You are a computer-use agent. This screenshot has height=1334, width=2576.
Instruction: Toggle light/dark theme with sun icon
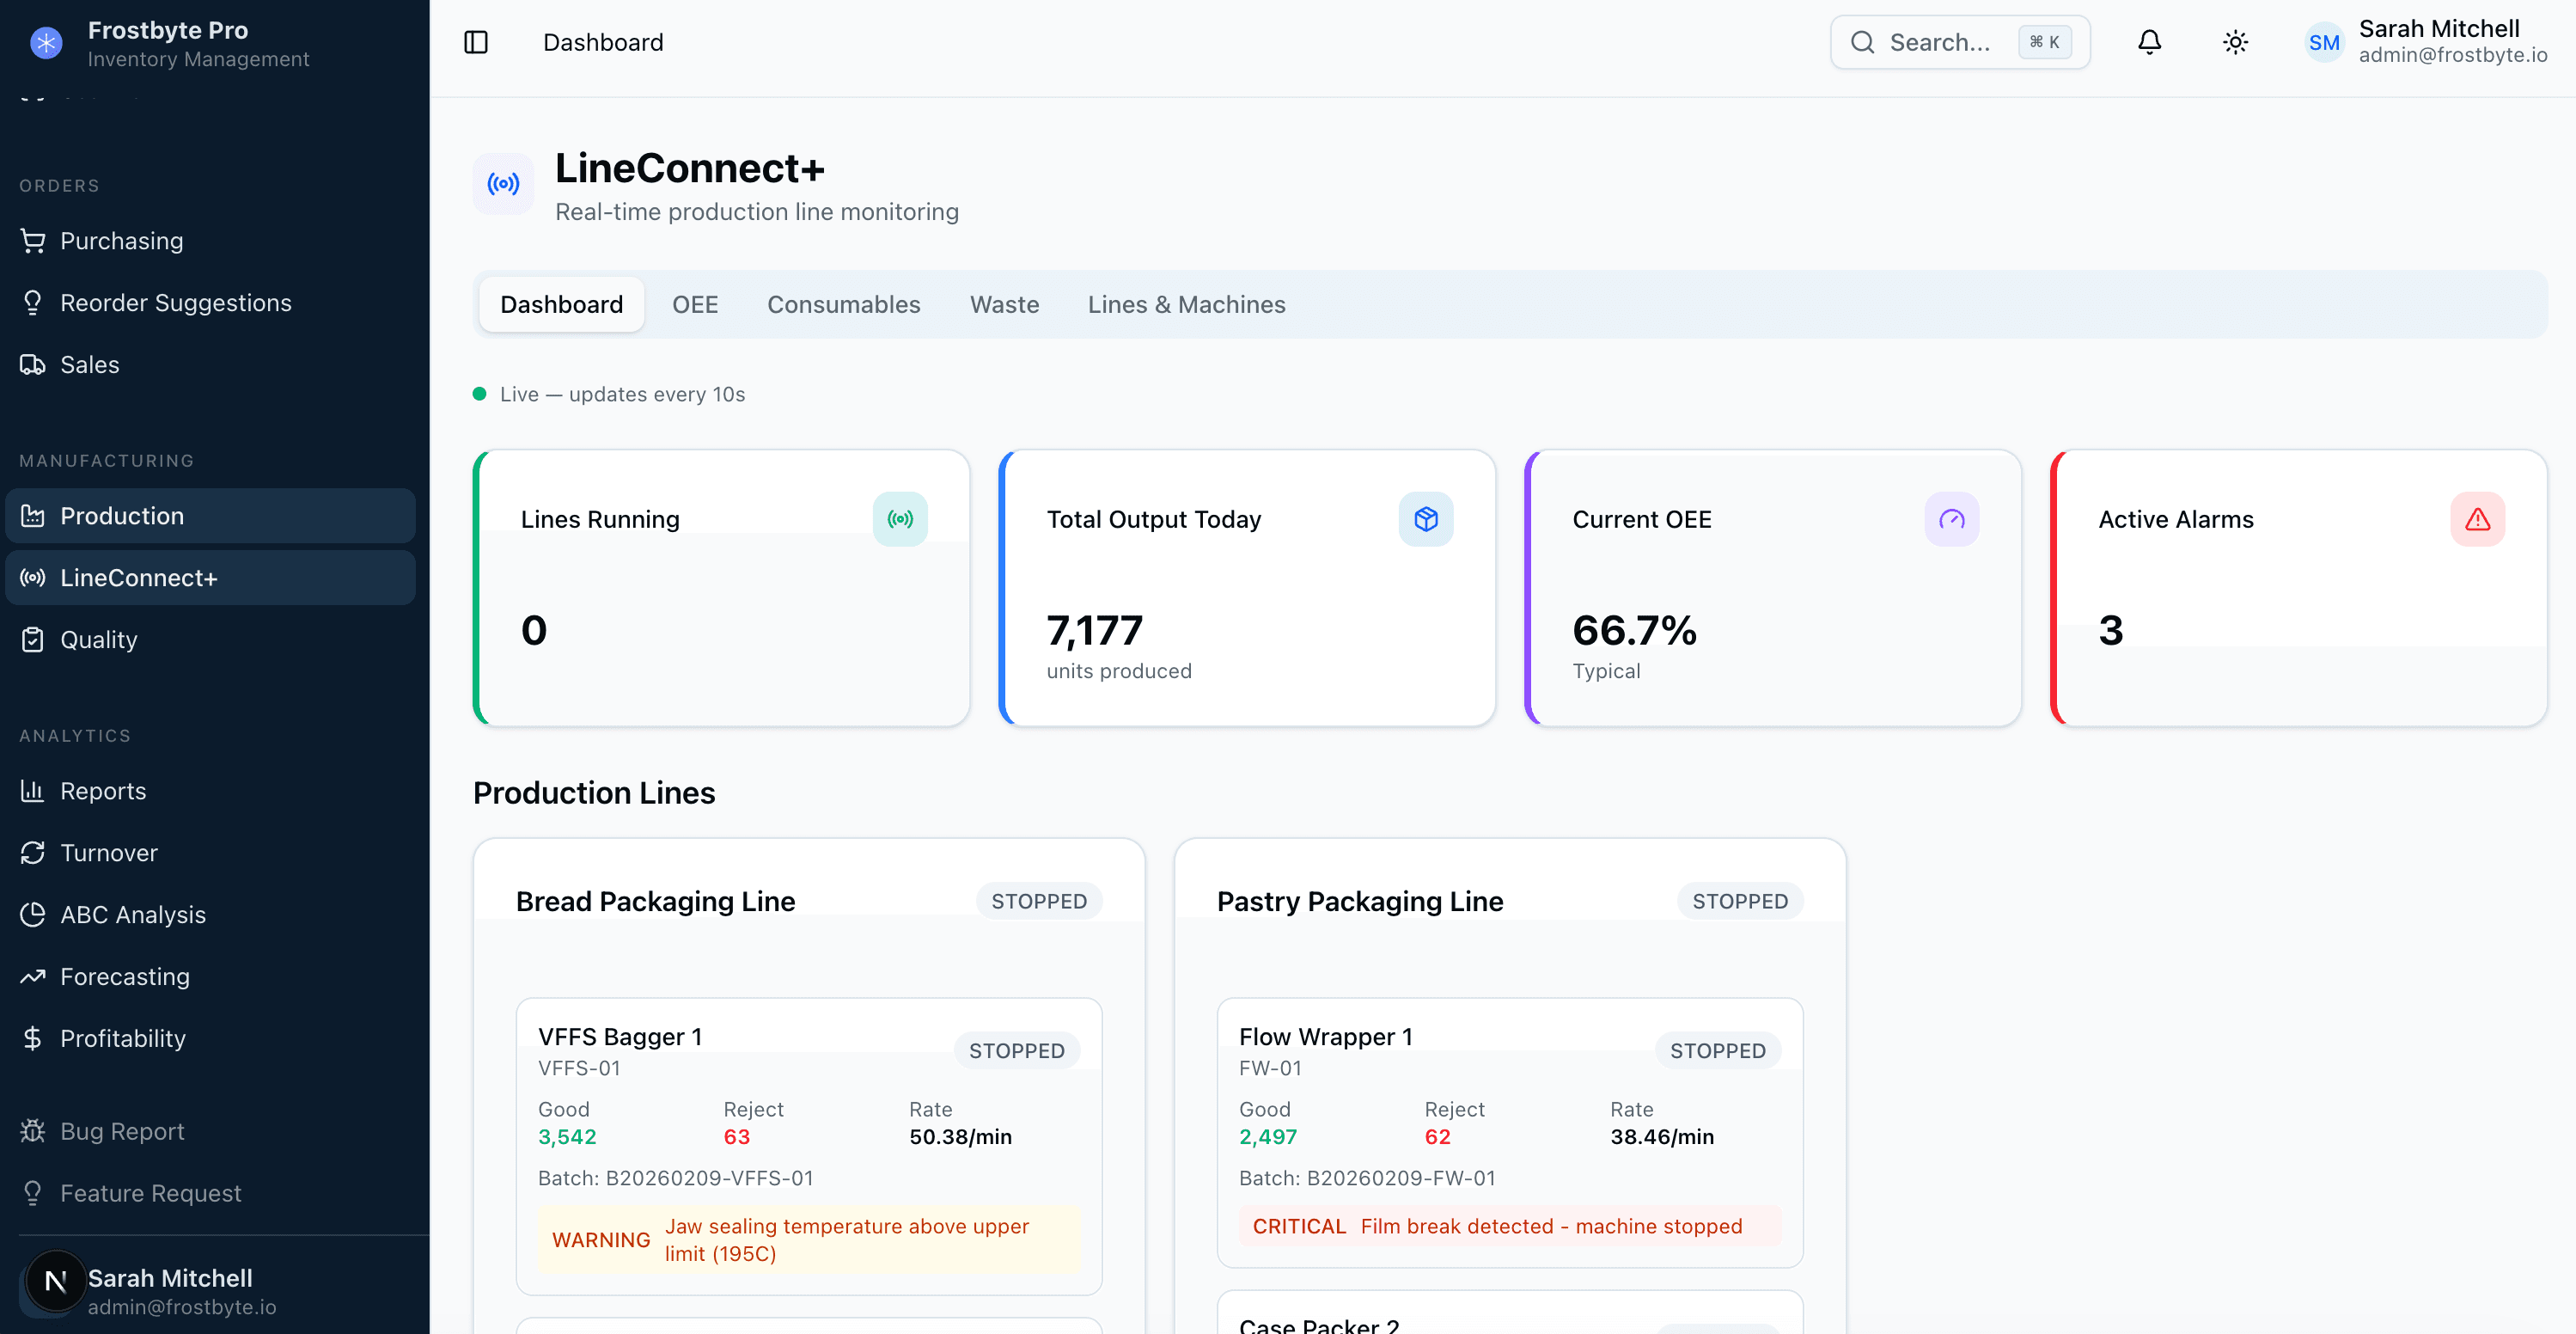click(2236, 42)
